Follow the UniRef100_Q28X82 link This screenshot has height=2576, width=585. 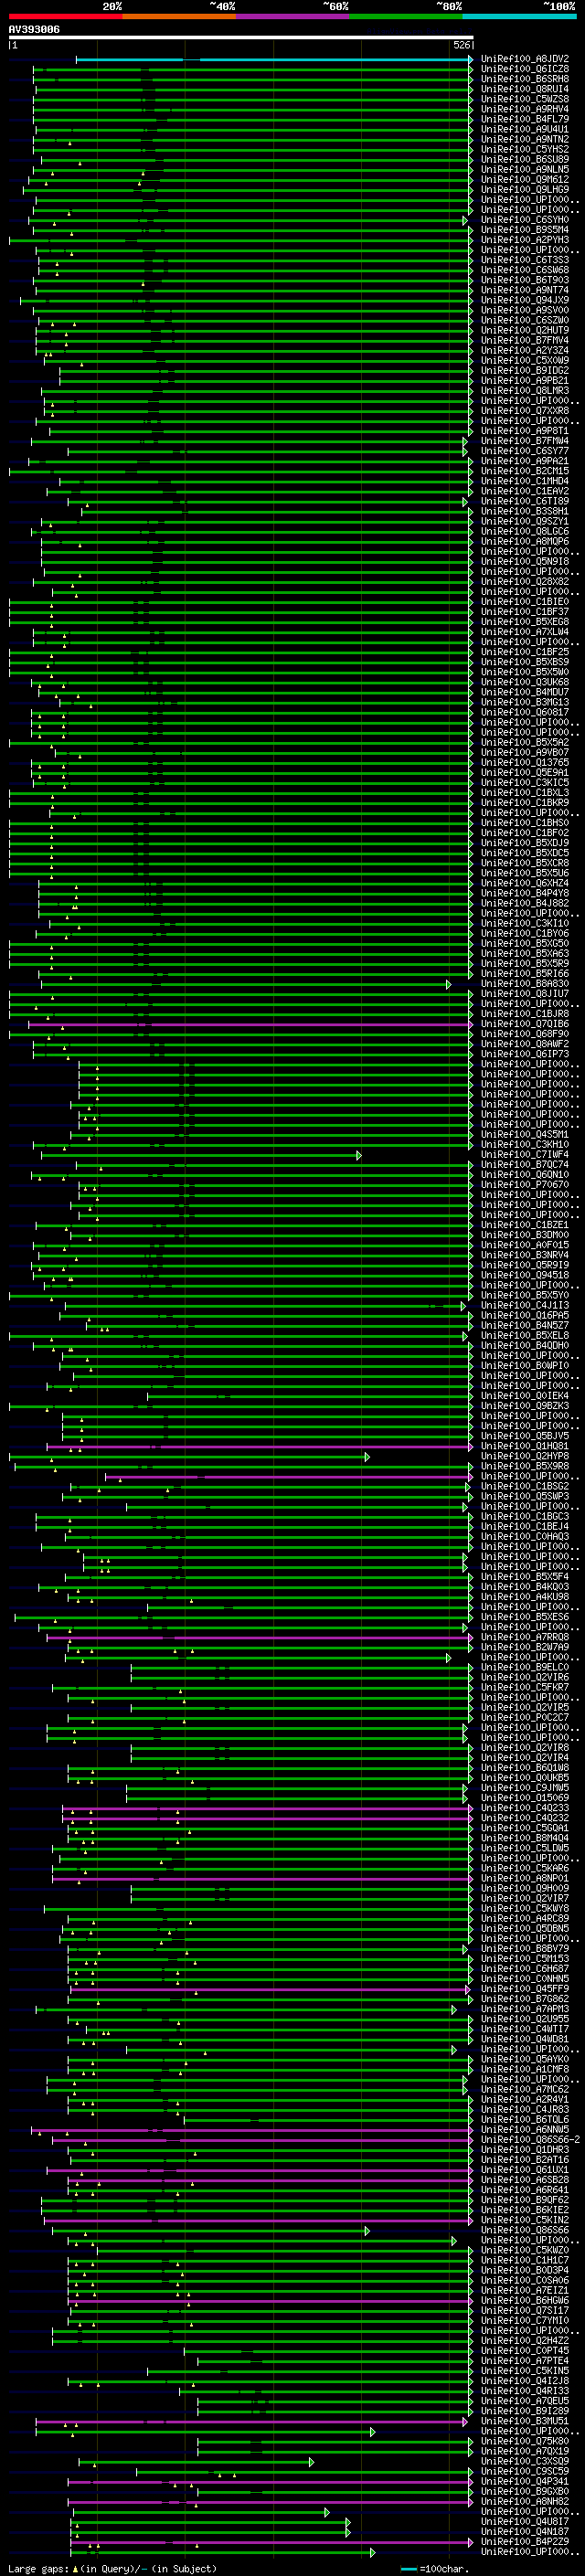point(525,582)
